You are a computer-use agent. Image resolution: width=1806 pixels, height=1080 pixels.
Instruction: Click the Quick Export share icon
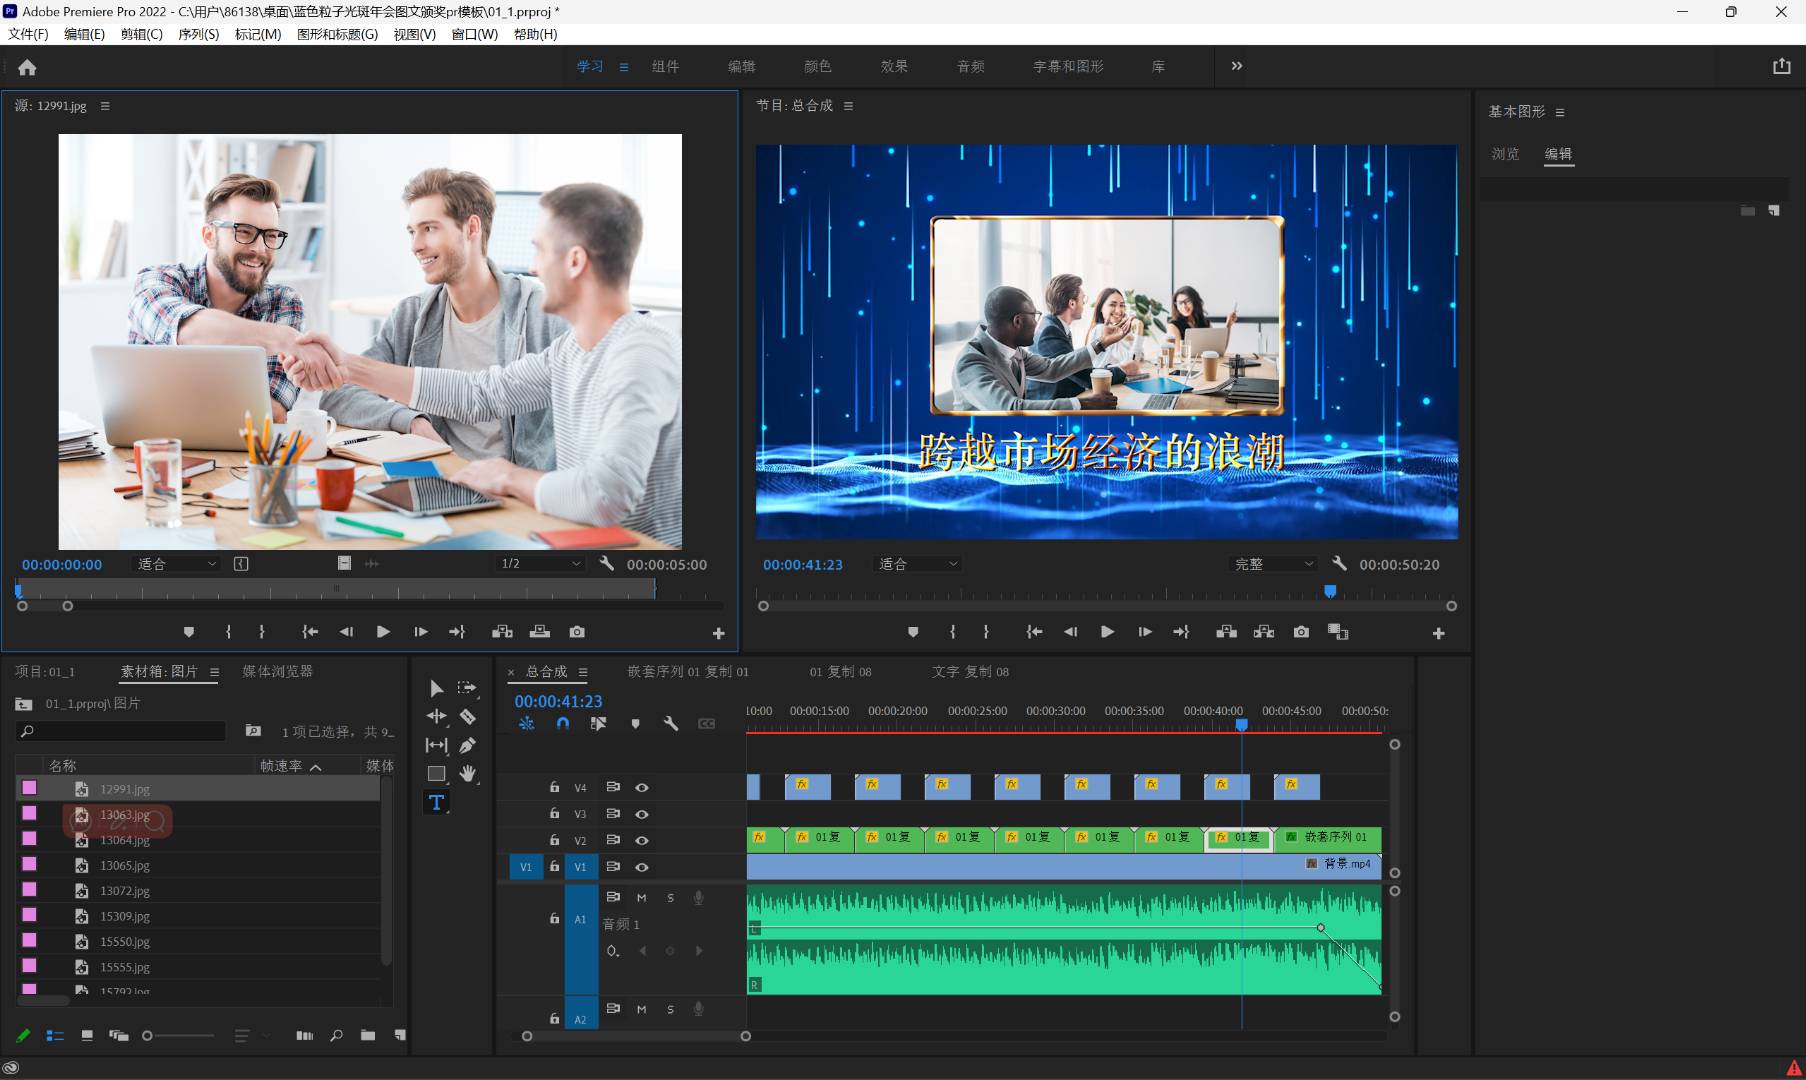(1781, 66)
